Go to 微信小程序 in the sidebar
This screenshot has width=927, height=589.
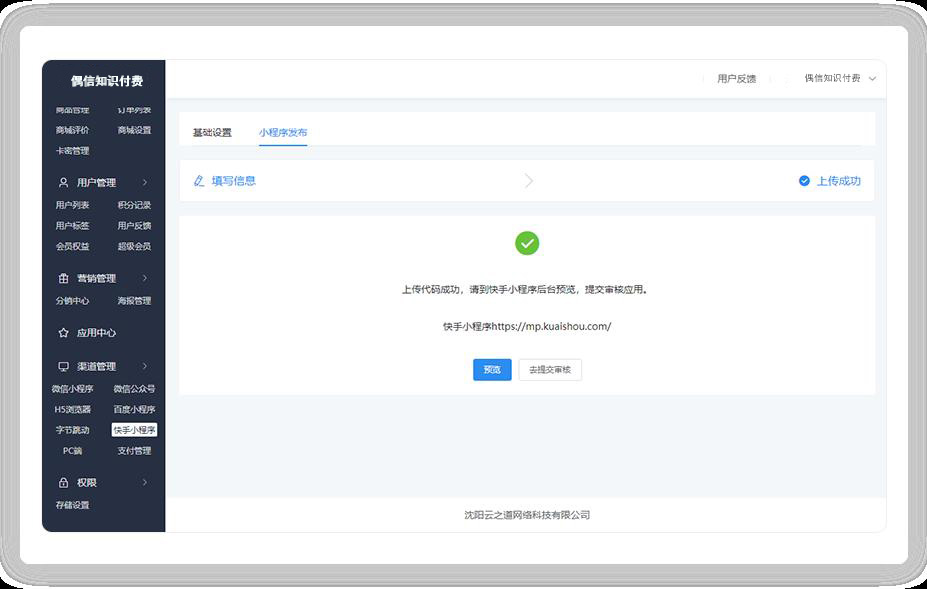coord(73,389)
